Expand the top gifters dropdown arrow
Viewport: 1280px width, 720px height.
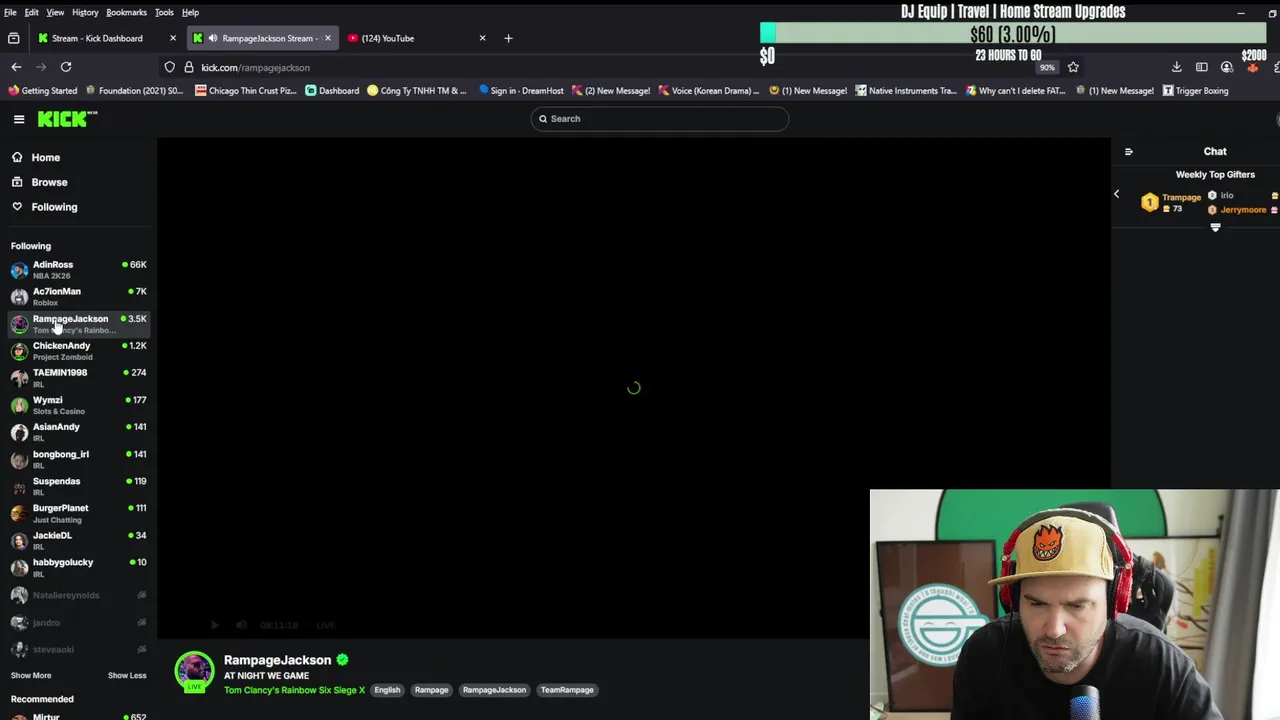coord(1216,228)
